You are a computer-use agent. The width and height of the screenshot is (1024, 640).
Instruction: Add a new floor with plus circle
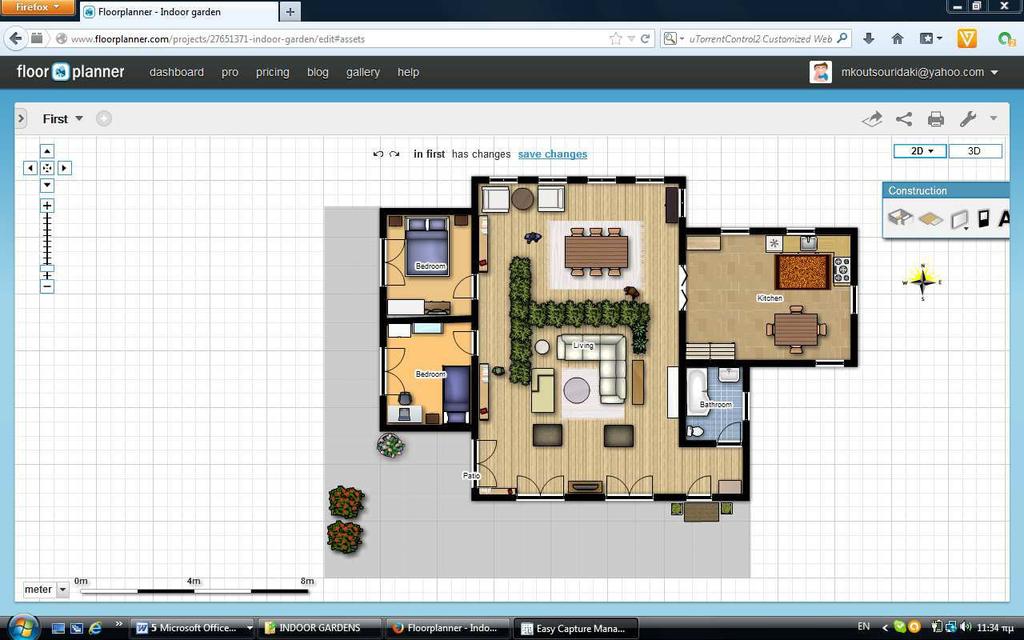click(104, 119)
